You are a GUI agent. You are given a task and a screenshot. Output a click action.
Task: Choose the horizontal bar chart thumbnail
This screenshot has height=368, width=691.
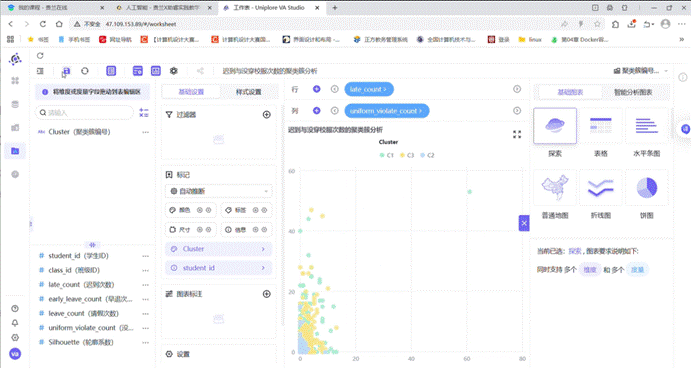(x=646, y=126)
